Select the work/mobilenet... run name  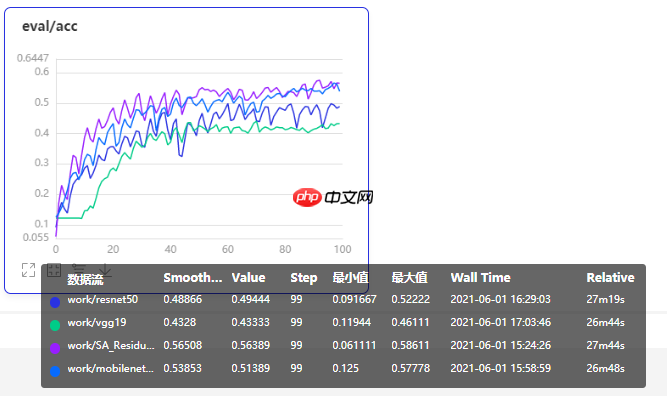(x=111, y=368)
